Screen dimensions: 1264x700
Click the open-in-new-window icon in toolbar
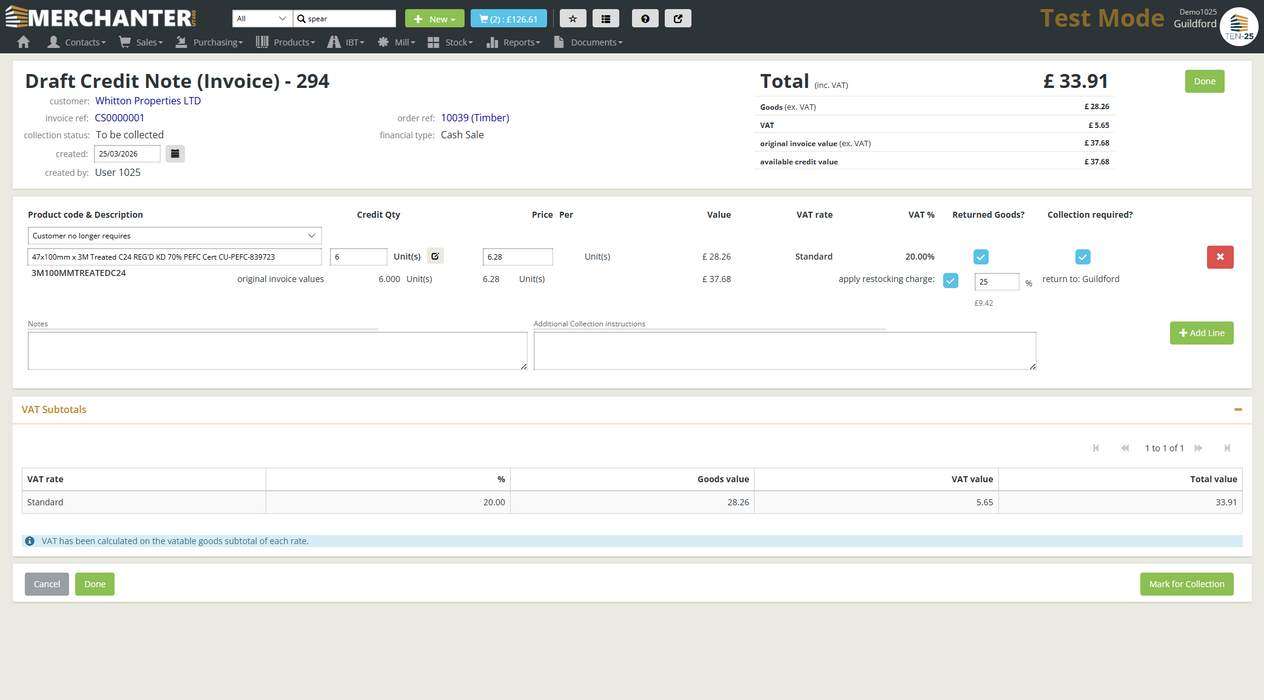[x=677, y=19]
